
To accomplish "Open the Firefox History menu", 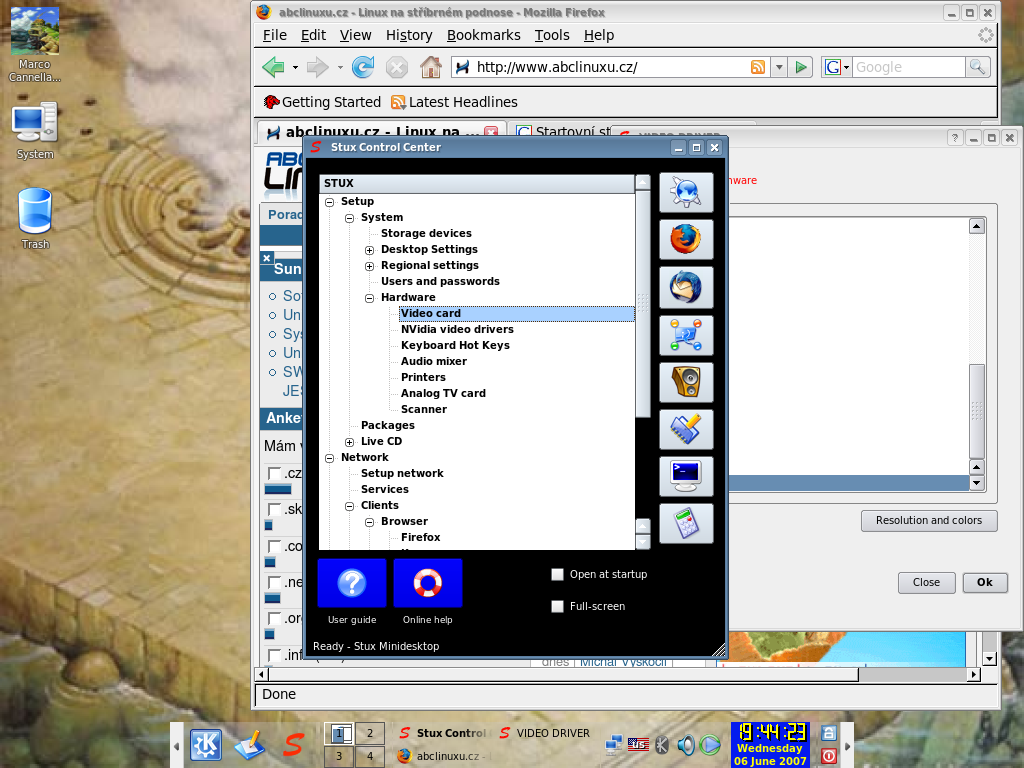I will (x=409, y=35).
